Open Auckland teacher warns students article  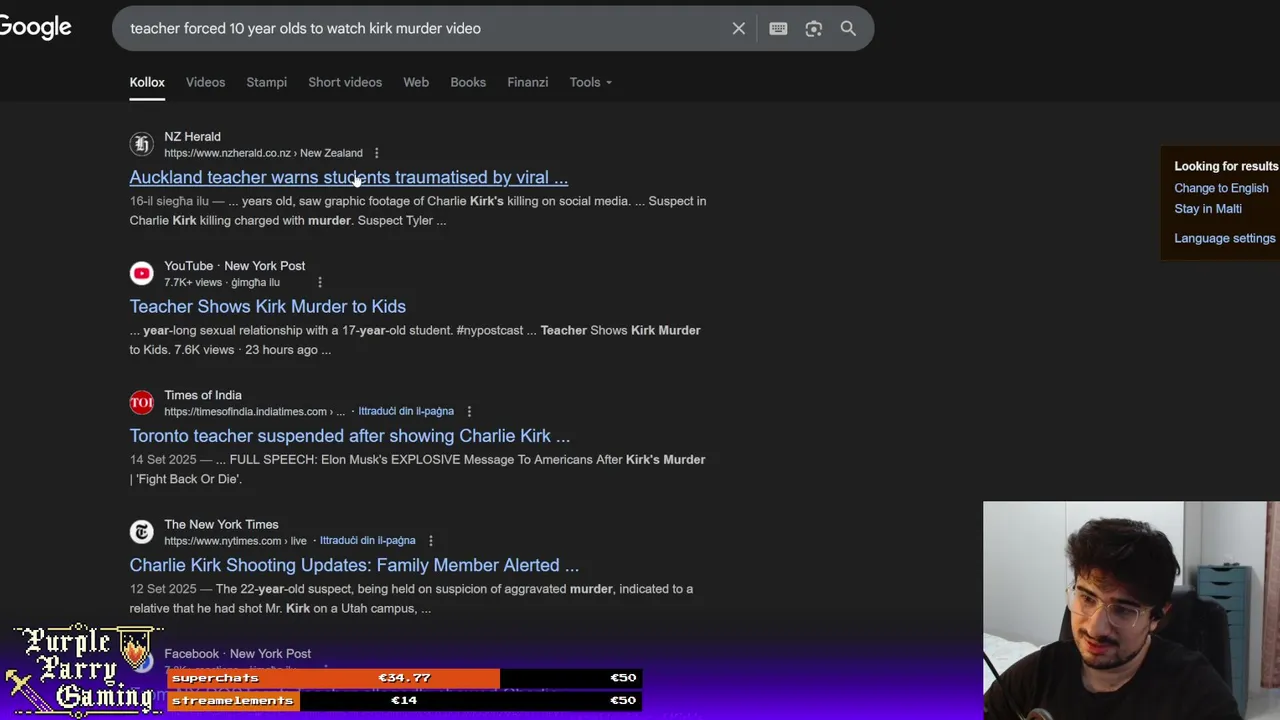(x=348, y=177)
